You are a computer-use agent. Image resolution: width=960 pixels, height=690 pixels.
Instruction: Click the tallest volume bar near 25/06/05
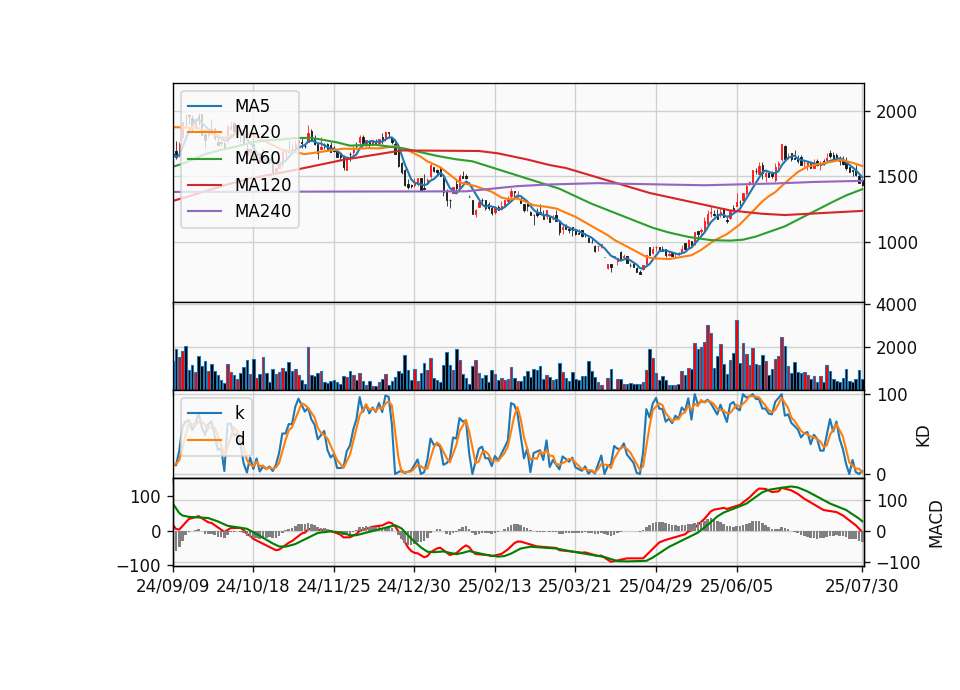click(737, 355)
